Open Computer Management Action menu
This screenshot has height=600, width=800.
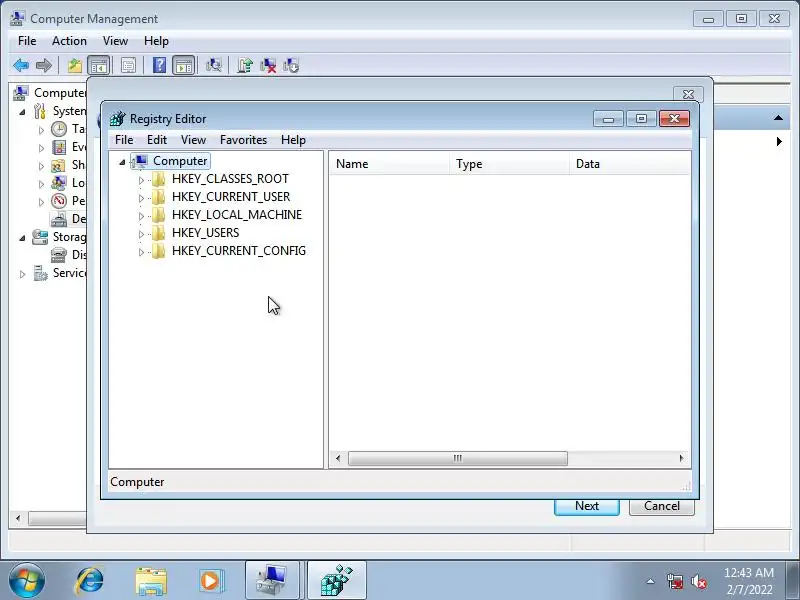tap(69, 41)
